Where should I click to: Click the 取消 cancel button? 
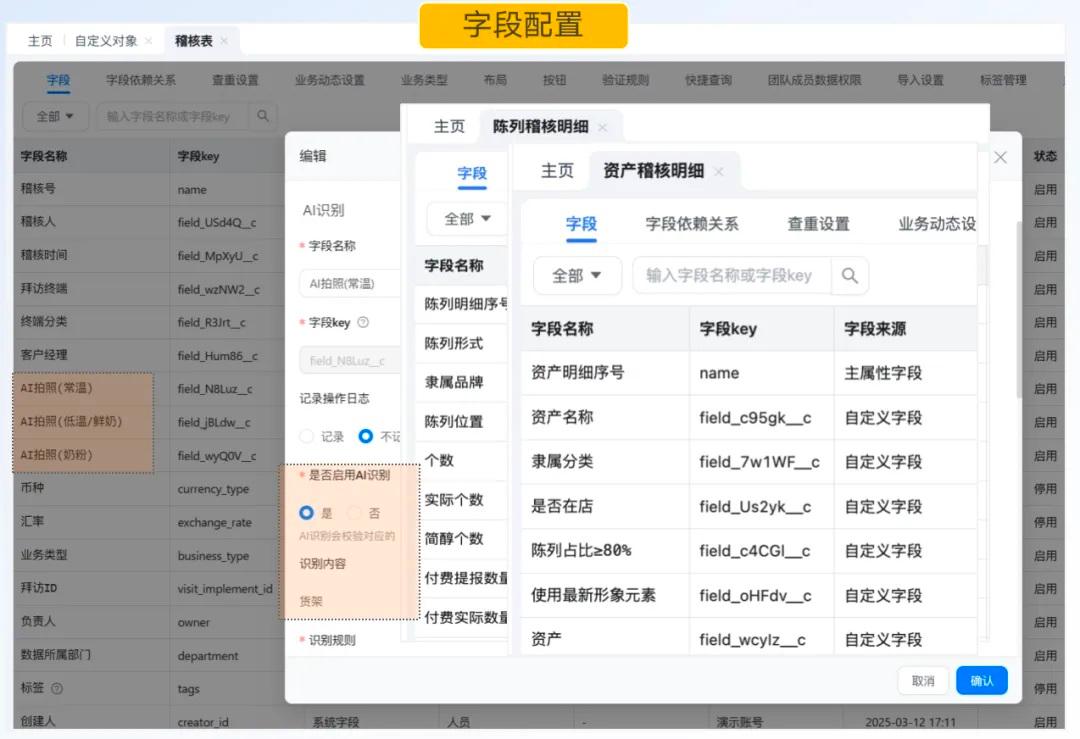(x=922, y=679)
